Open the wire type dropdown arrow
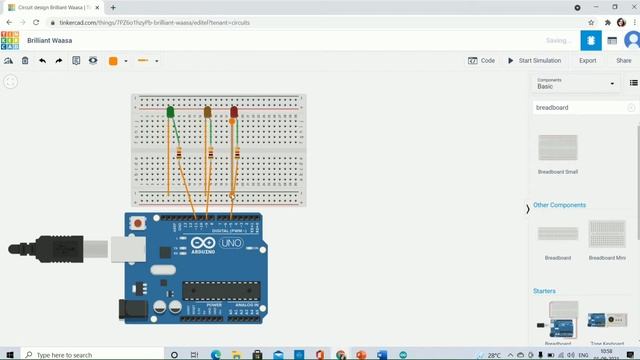Image resolution: width=640 pixels, height=360 pixels. (157, 61)
